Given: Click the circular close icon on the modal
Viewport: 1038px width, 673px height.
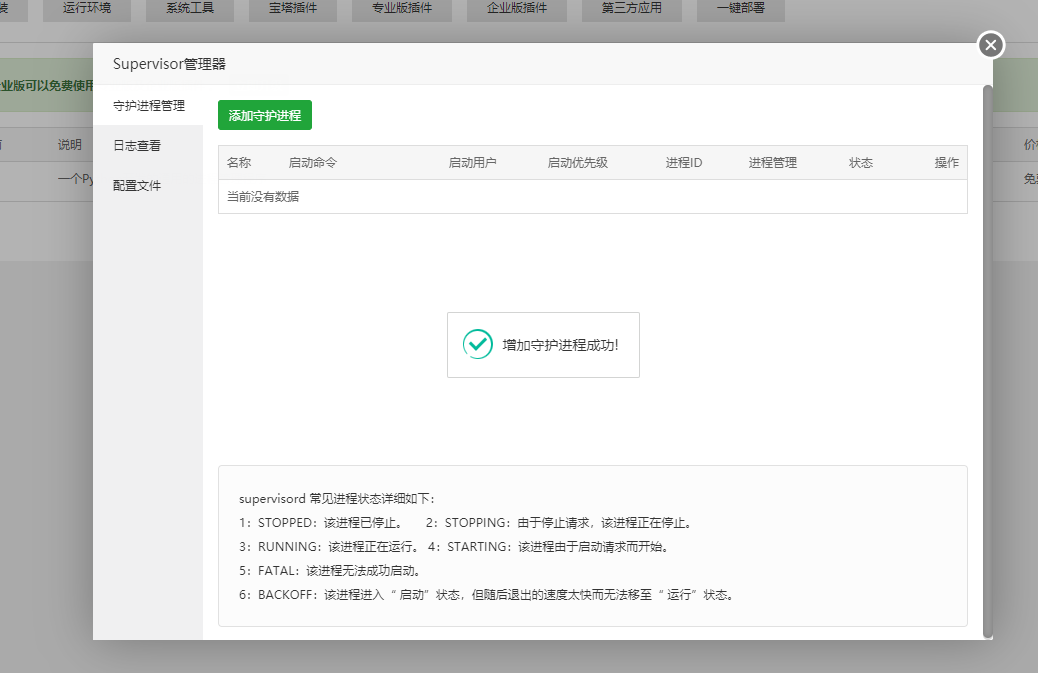Looking at the screenshot, I should point(990,44).
